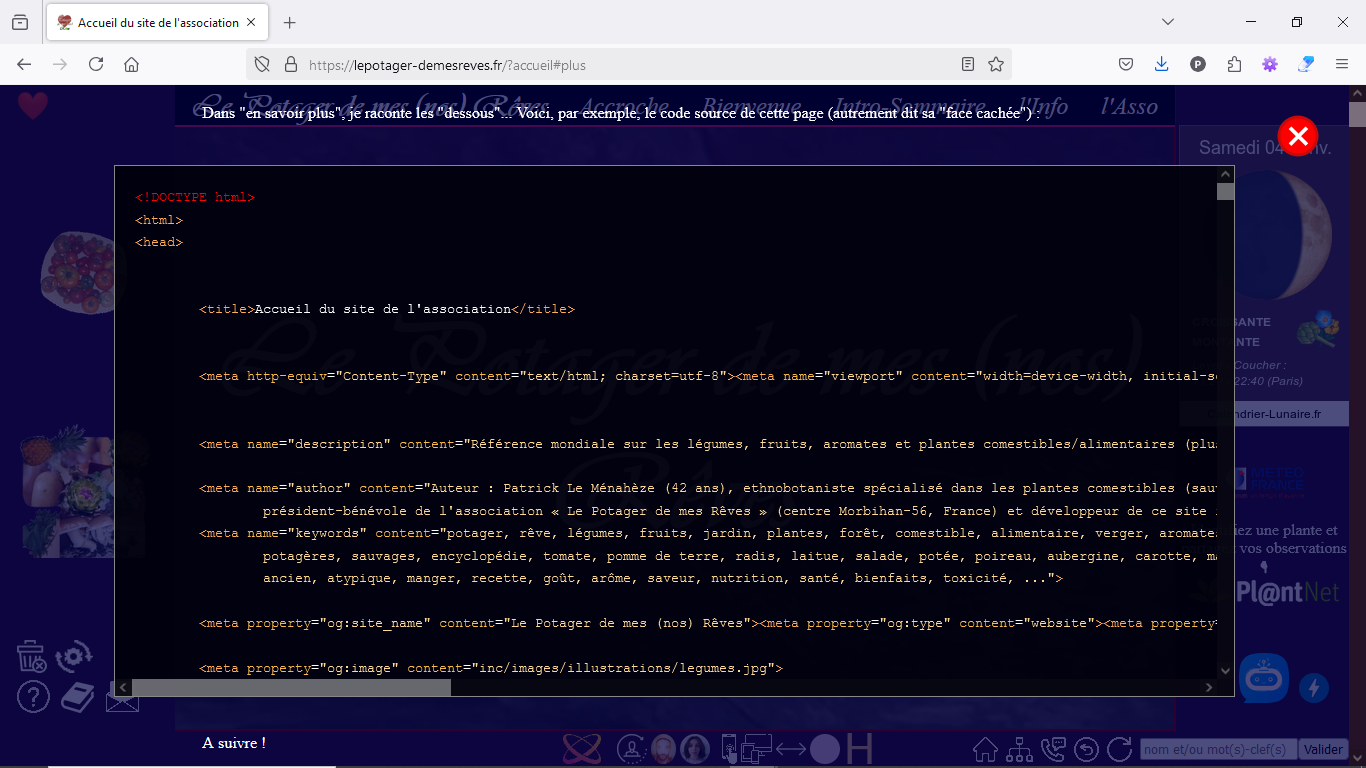Click the gear with rotating arrows icon
This screenshot has height=768, width=1366.
(x=74, y=657)
